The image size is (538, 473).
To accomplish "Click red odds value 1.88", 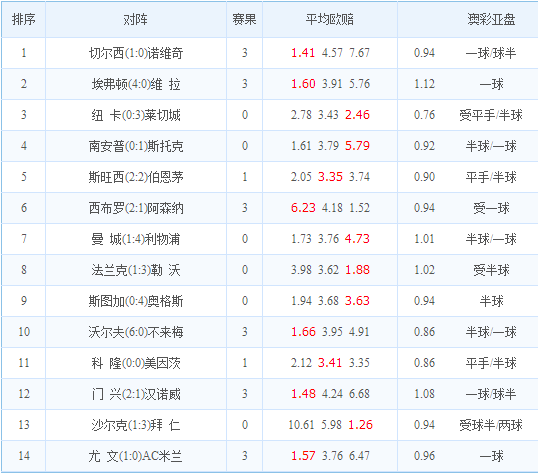I will (x=358, y=270).
